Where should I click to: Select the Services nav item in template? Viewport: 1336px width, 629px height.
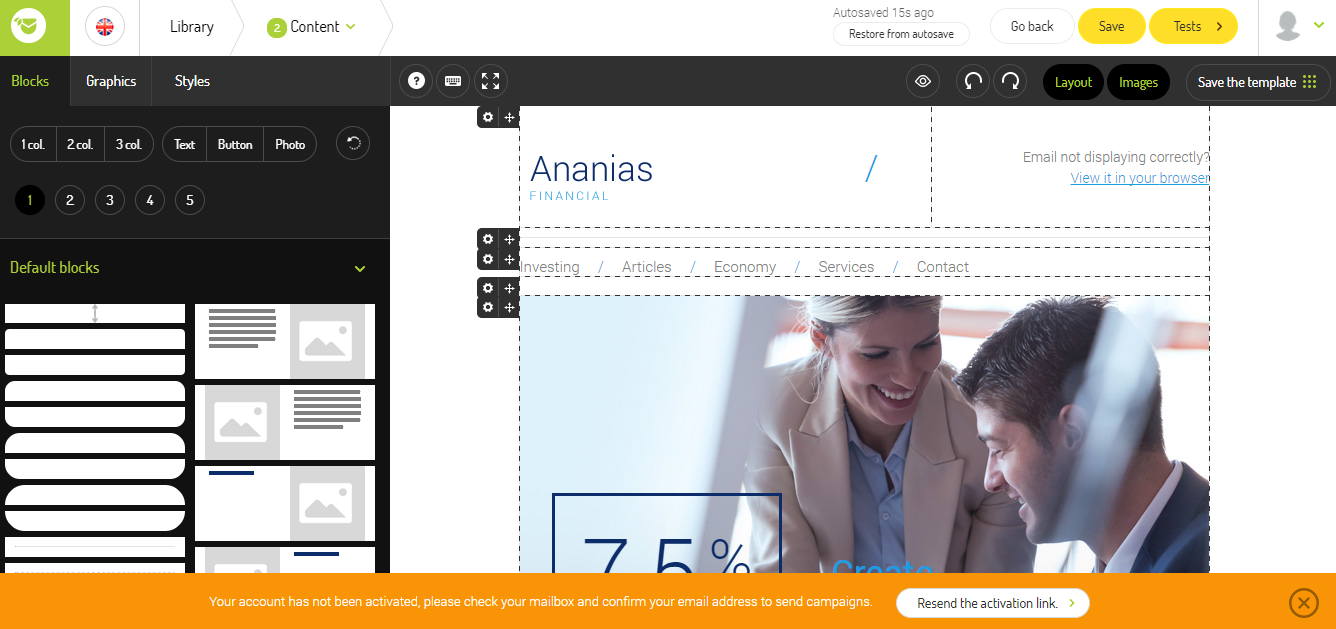click(x=846, y=267)
